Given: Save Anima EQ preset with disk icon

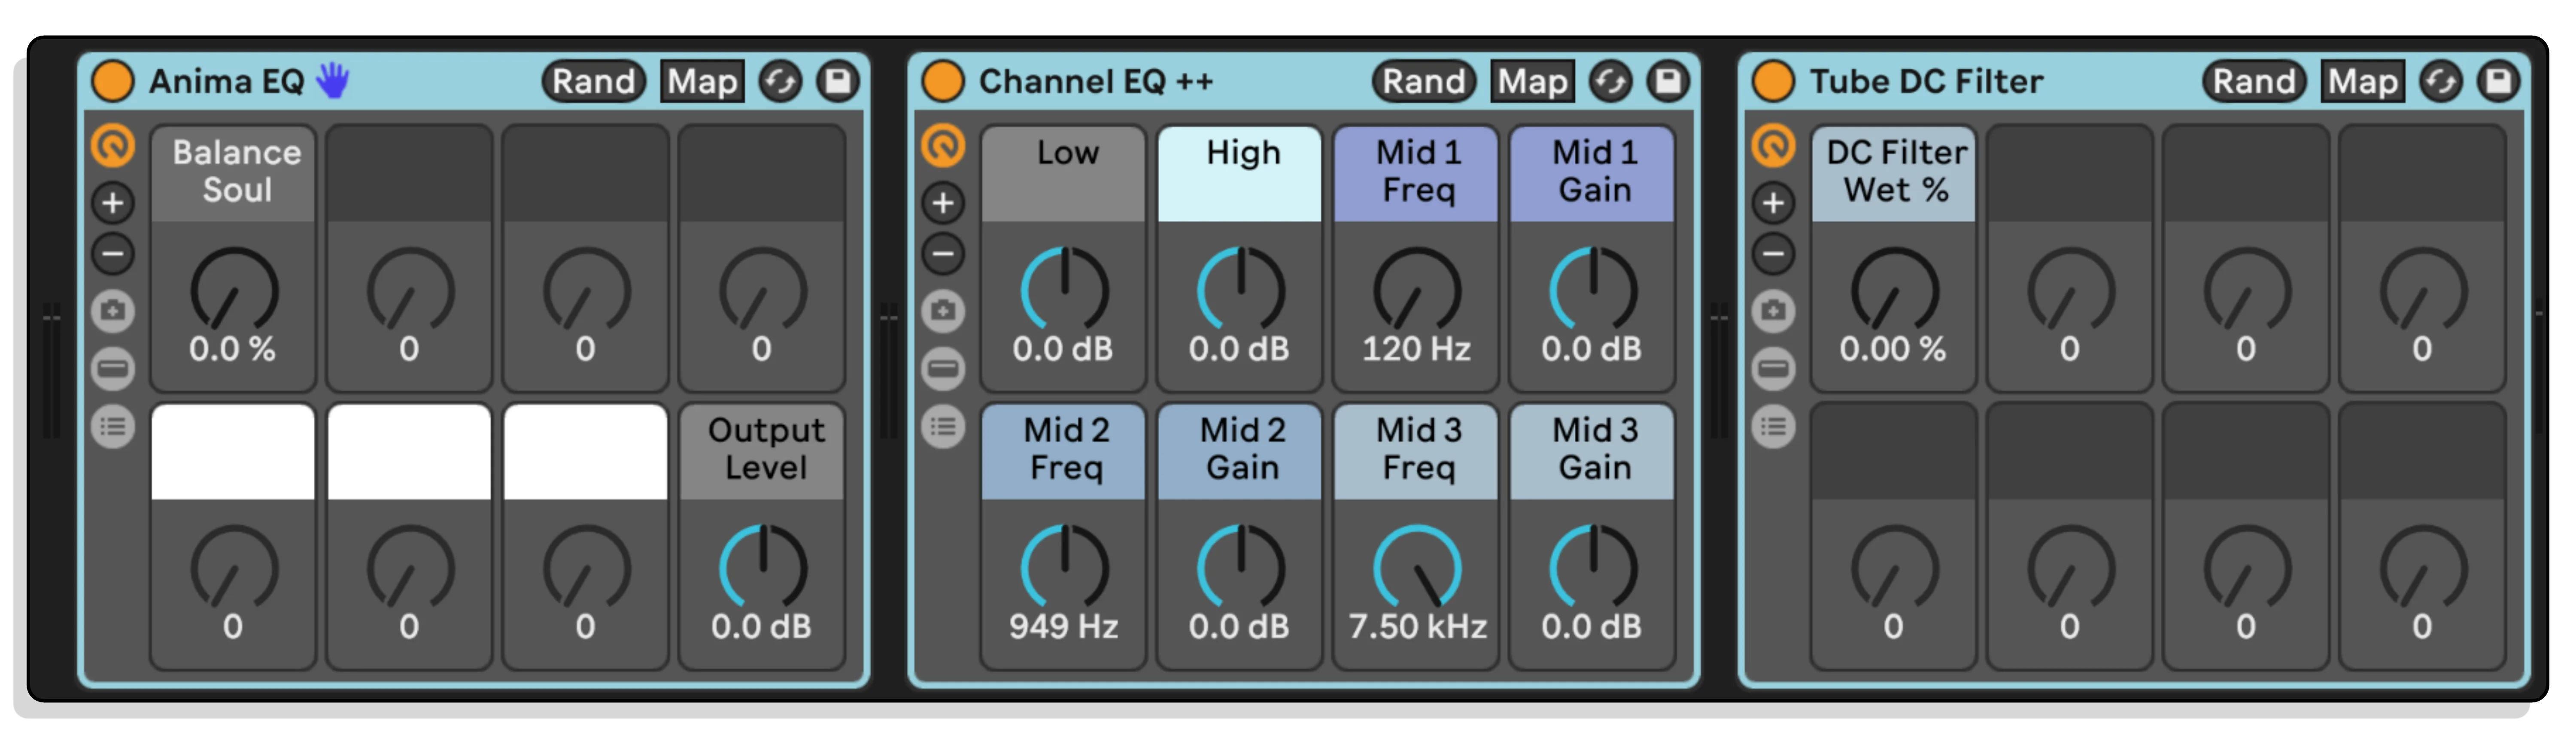Looking at the screenshot, I should pos(838,81).
